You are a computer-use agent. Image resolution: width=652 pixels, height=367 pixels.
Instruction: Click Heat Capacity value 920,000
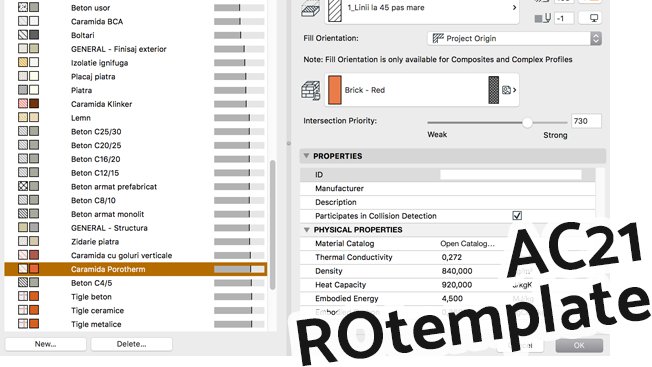coord(457,285)
